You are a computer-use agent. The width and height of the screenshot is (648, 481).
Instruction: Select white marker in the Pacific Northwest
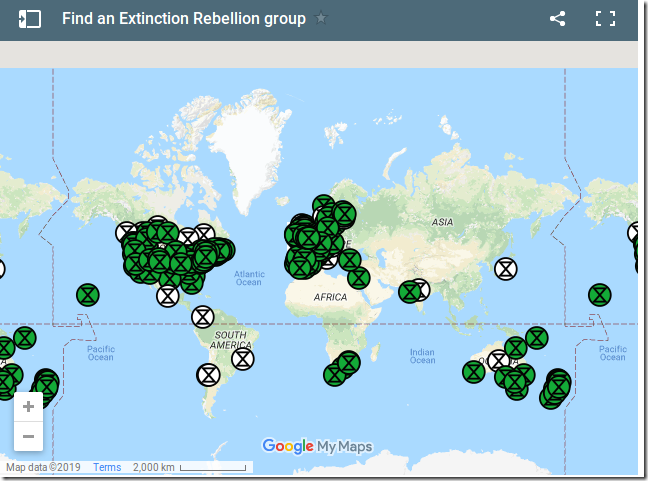(x=124, y=231)
